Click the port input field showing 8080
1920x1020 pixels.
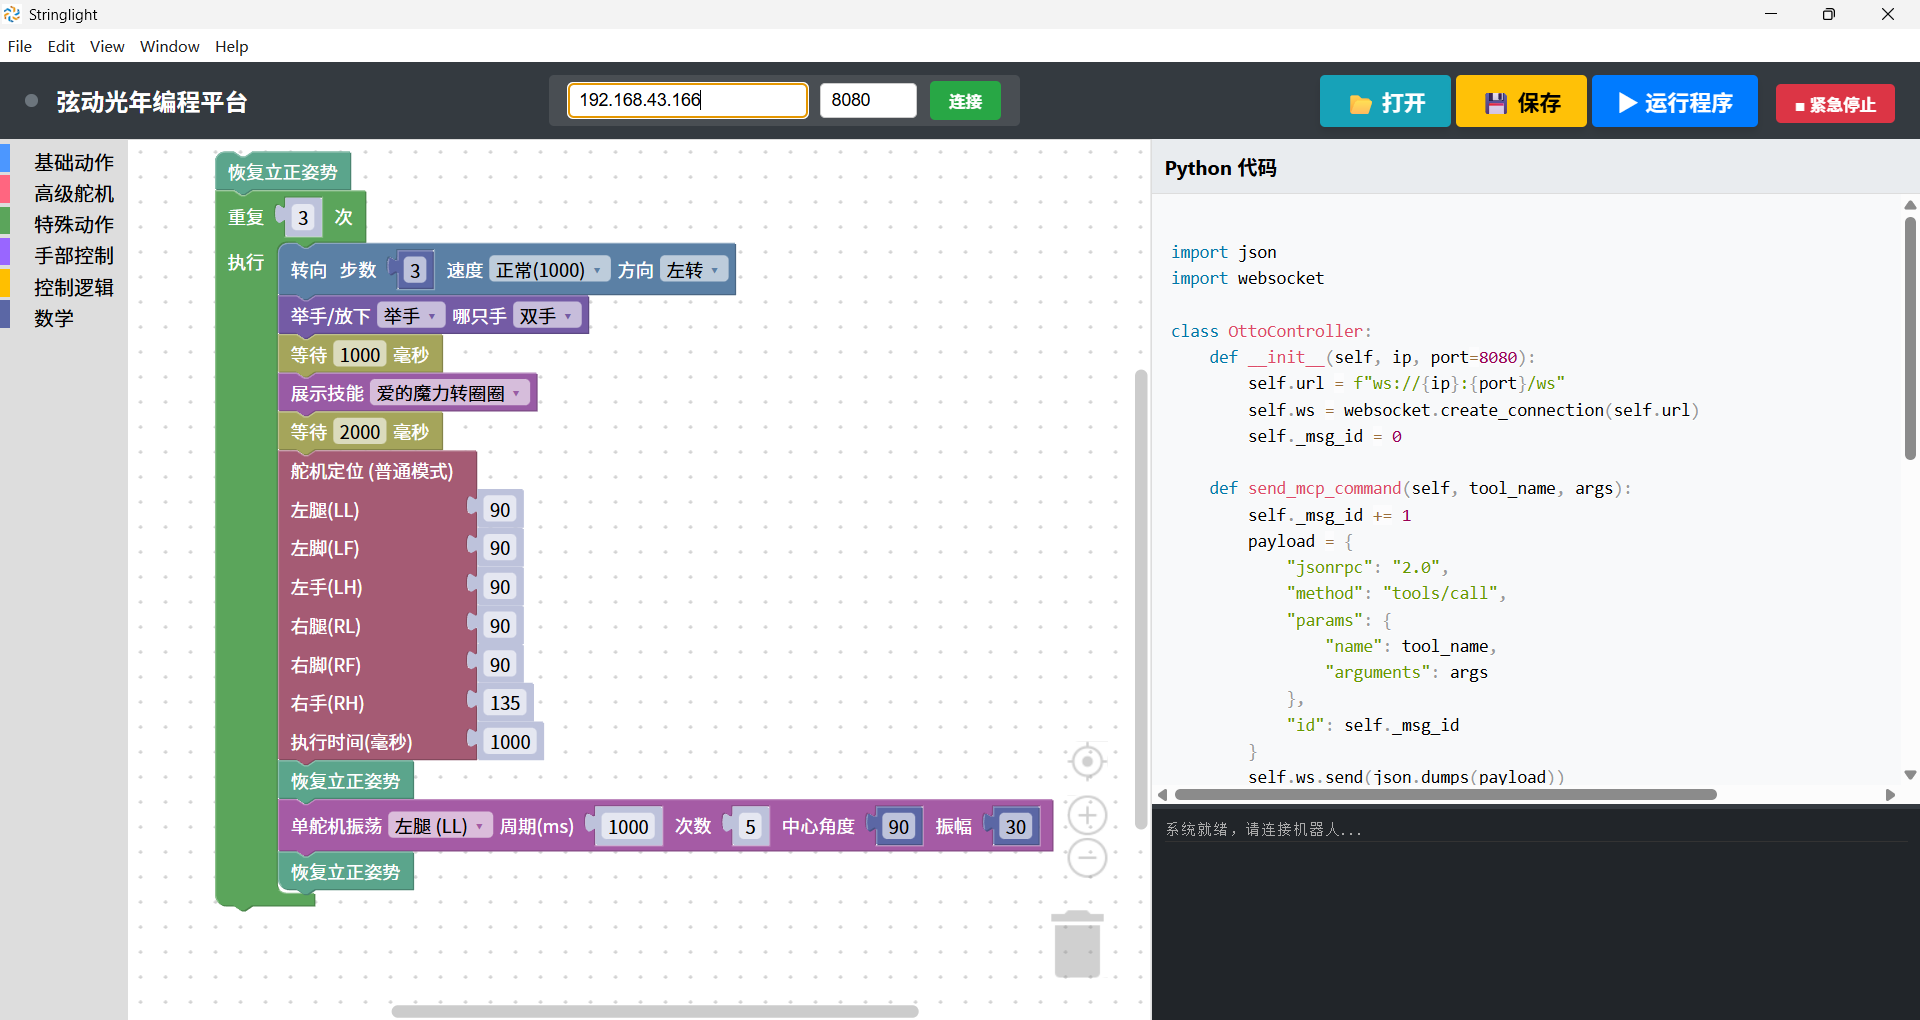[x=867, y=100]
